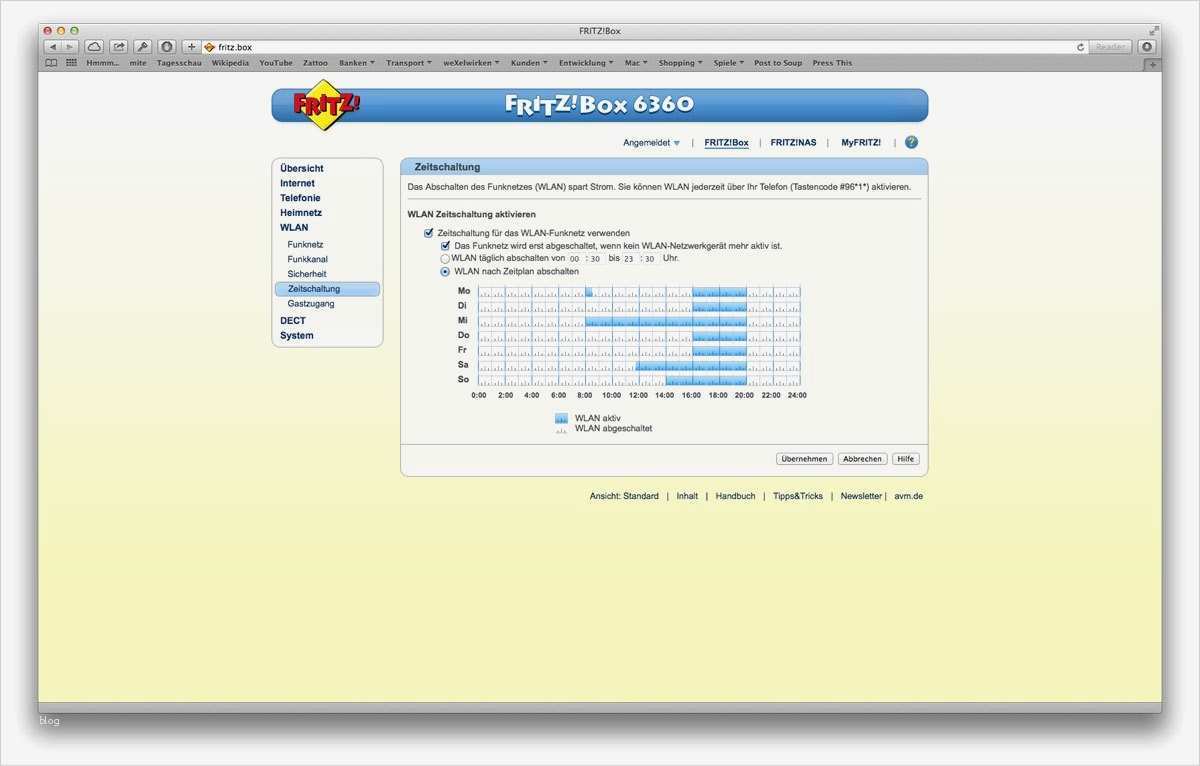Viewport: 1200px width, 766px height.
Task: Click the Hilfe button
Action: coord(906,459)
